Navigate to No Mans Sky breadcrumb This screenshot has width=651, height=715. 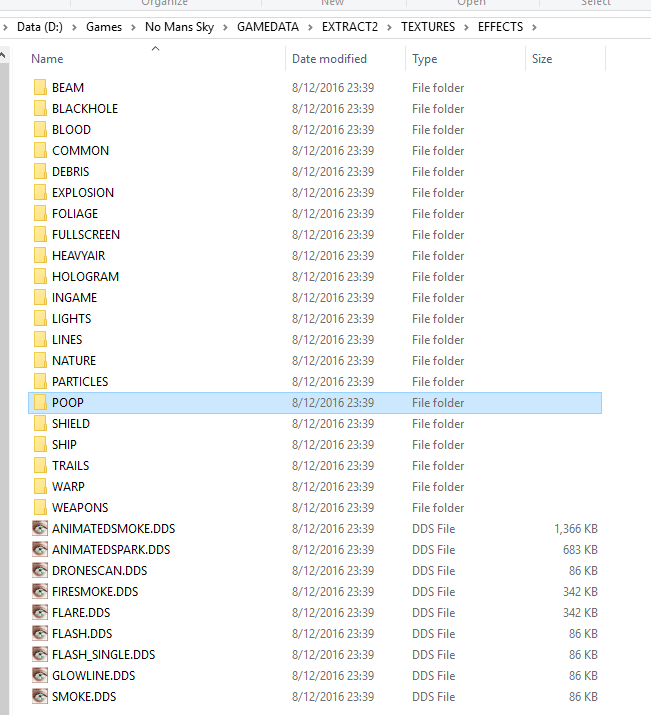click(179, 27)
